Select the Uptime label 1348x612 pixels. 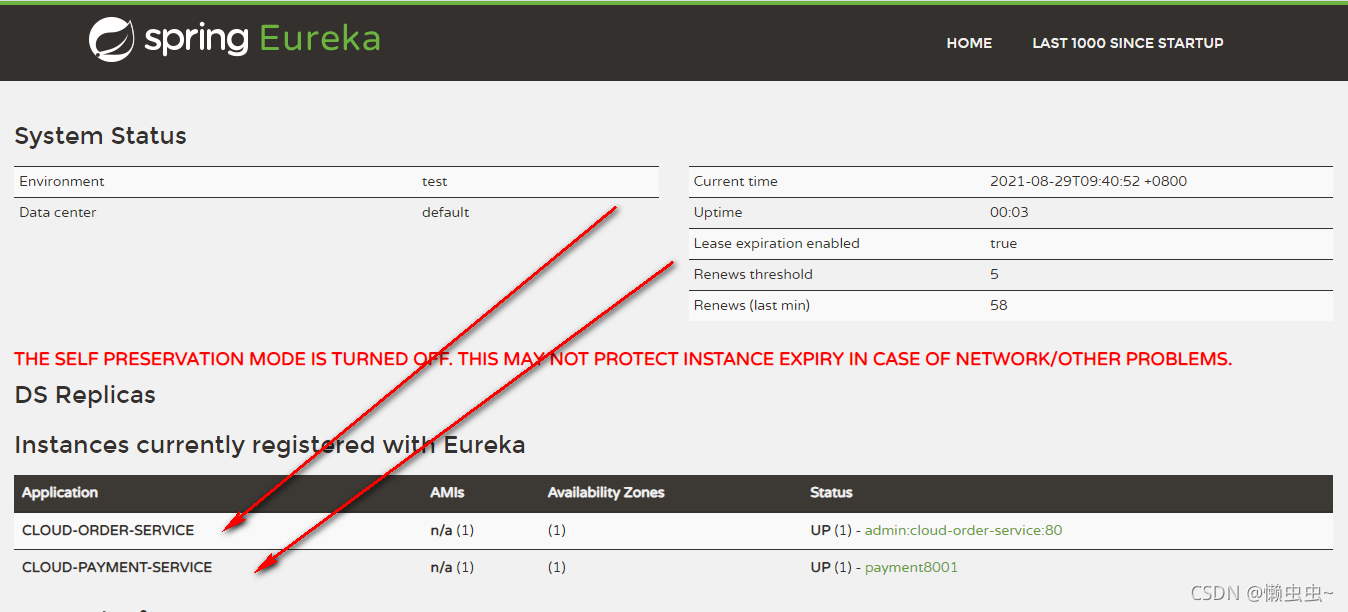[718, 212]
